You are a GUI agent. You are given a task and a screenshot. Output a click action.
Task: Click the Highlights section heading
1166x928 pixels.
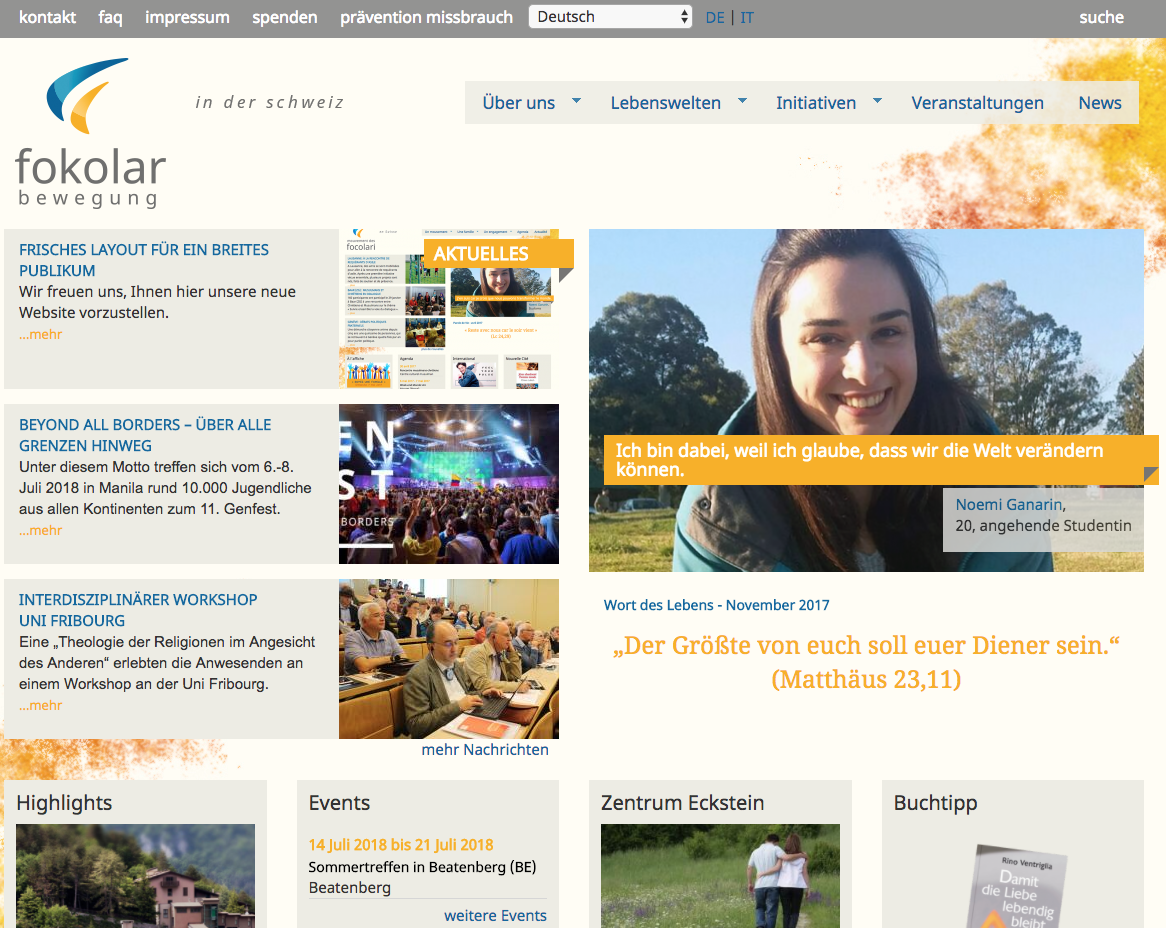[x=64, y=803]
